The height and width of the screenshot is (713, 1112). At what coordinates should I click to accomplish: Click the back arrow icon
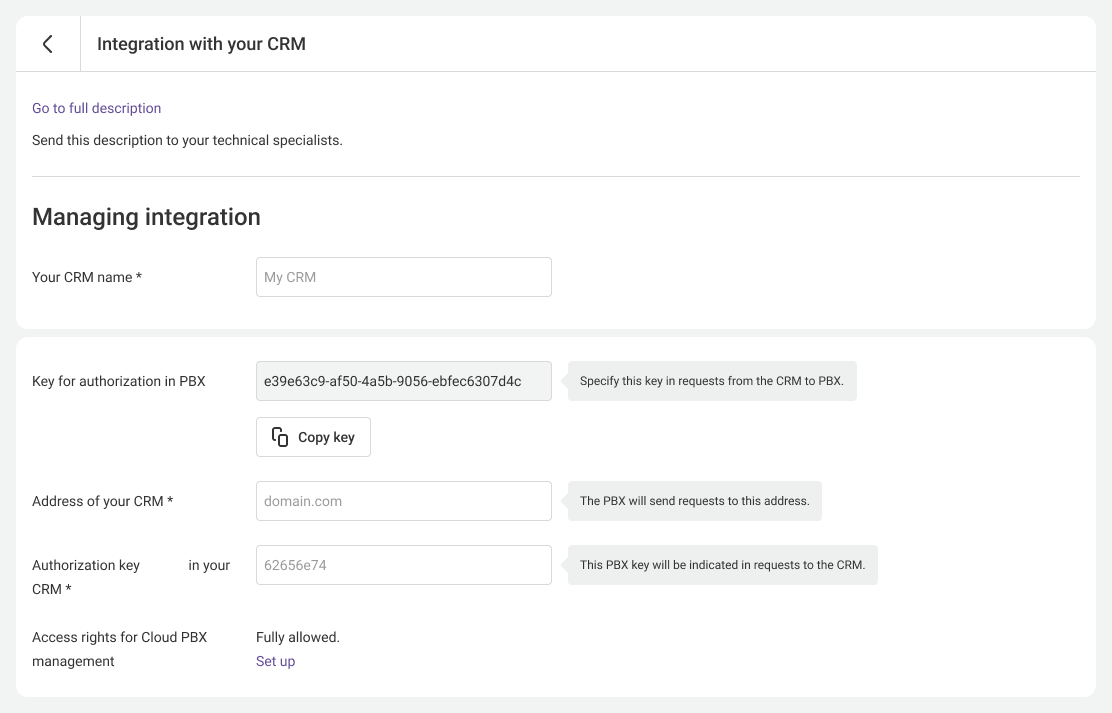point(47,44)
